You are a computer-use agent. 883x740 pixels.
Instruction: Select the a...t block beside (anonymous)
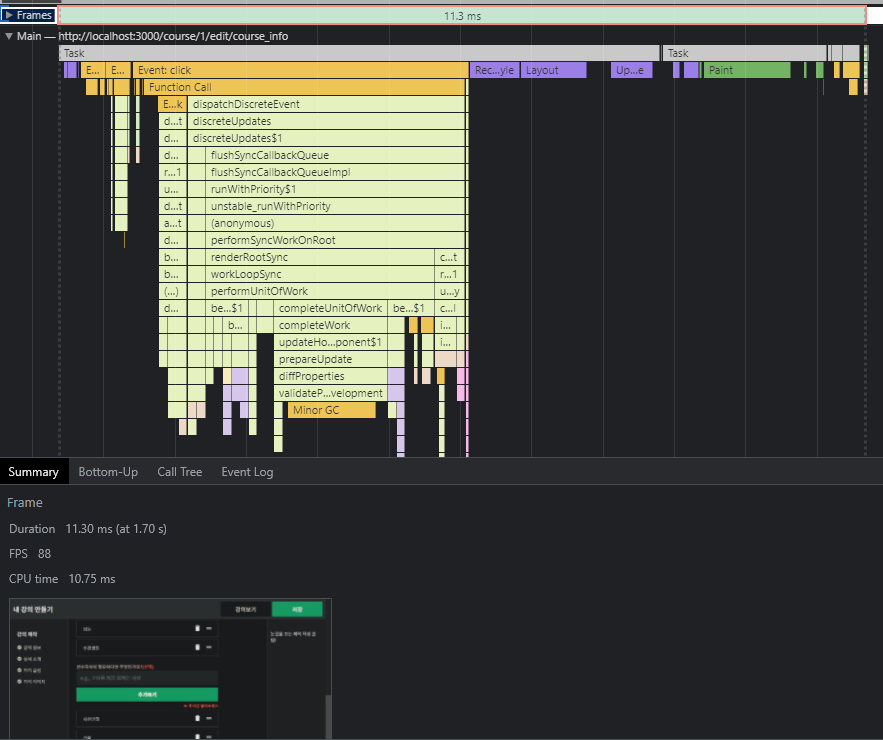coord(172,223)
